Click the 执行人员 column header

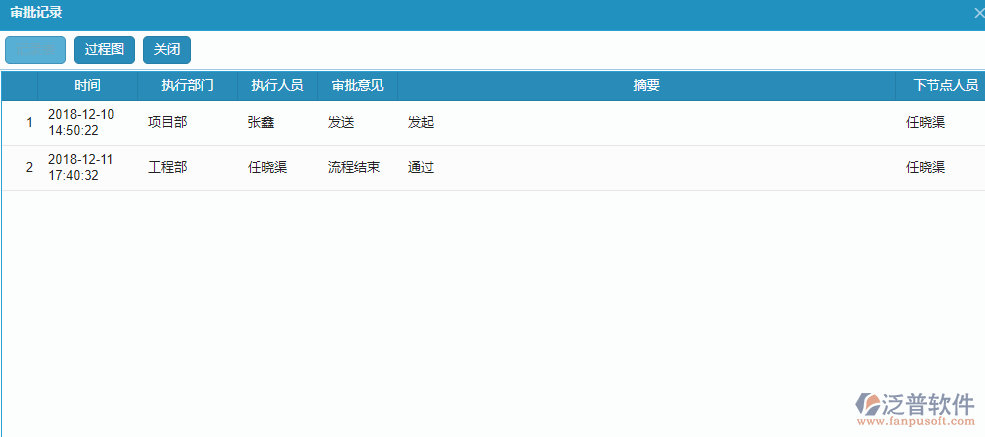[277, 86]
